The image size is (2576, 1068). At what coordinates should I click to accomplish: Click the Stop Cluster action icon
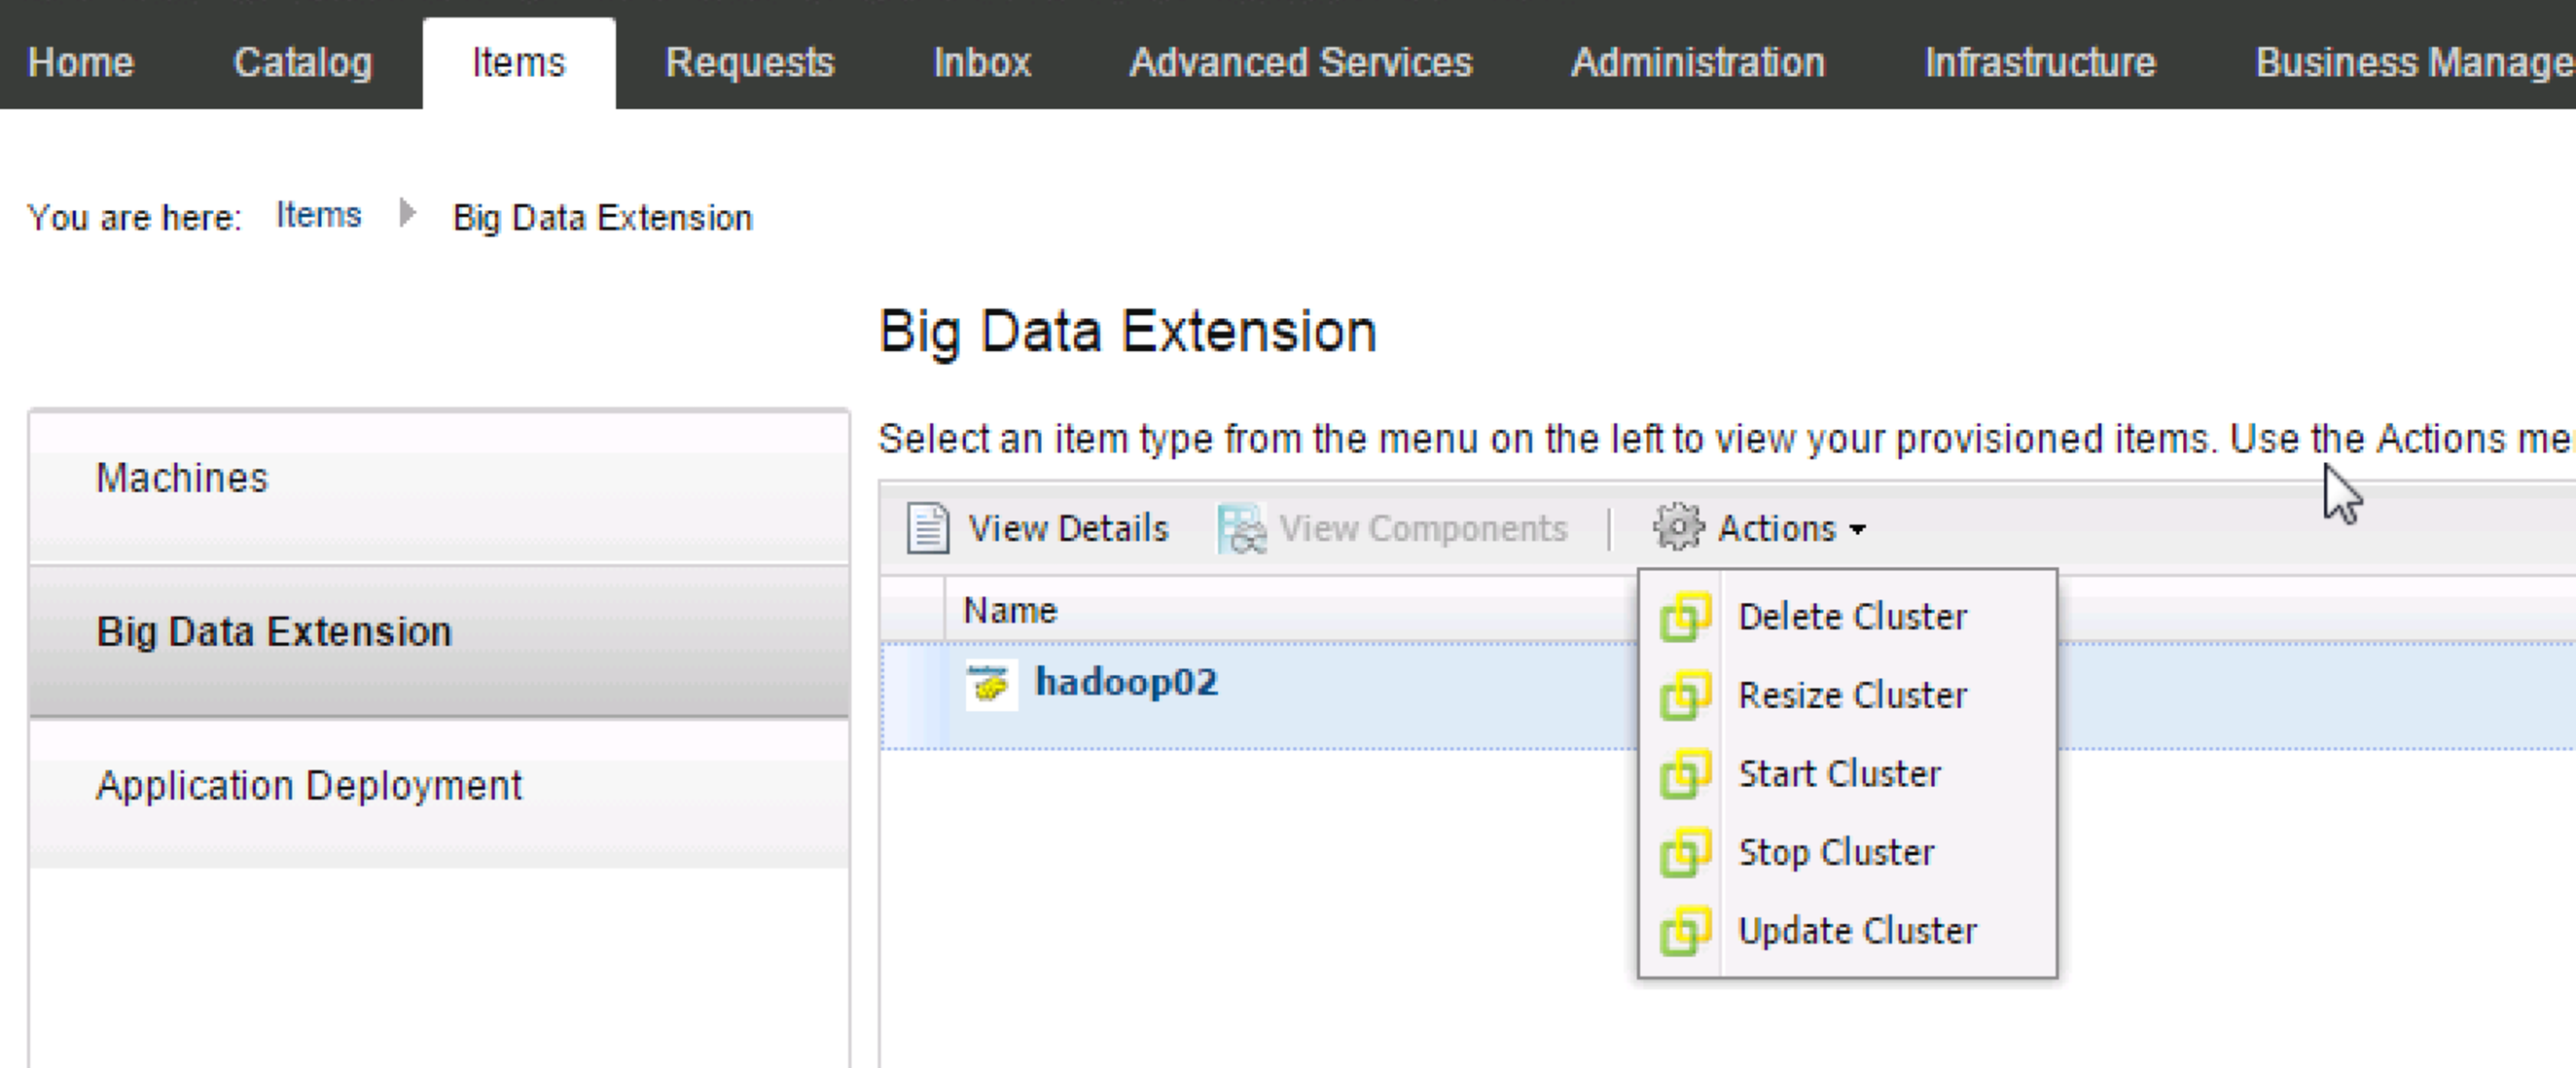(1689, 853)
